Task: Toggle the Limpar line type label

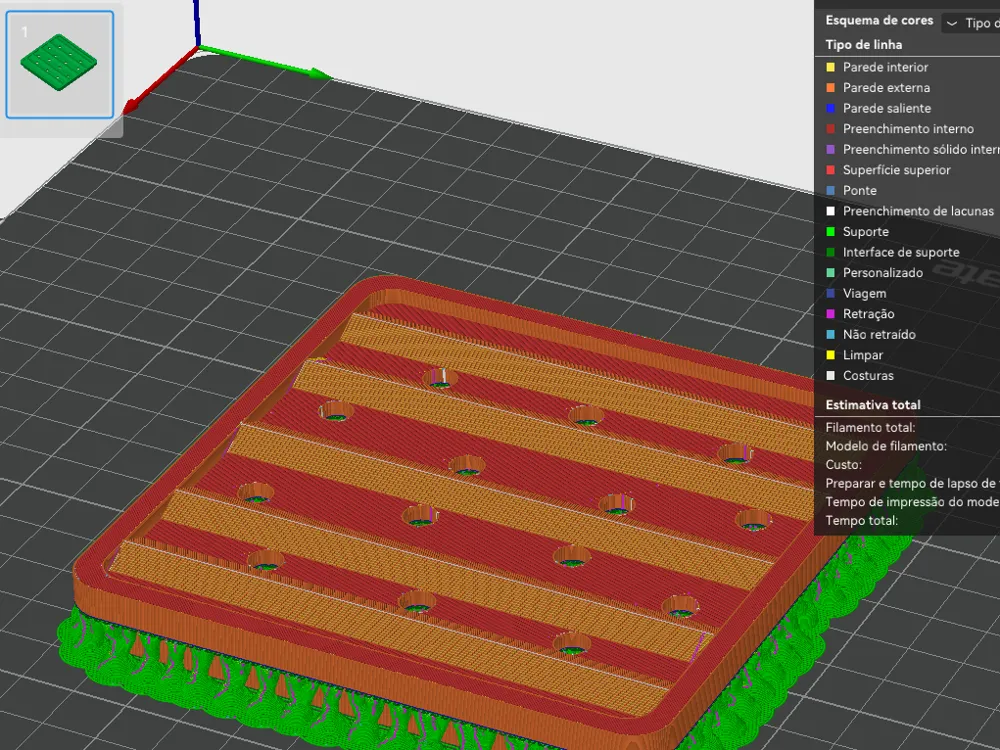Action: pos(863,355)
